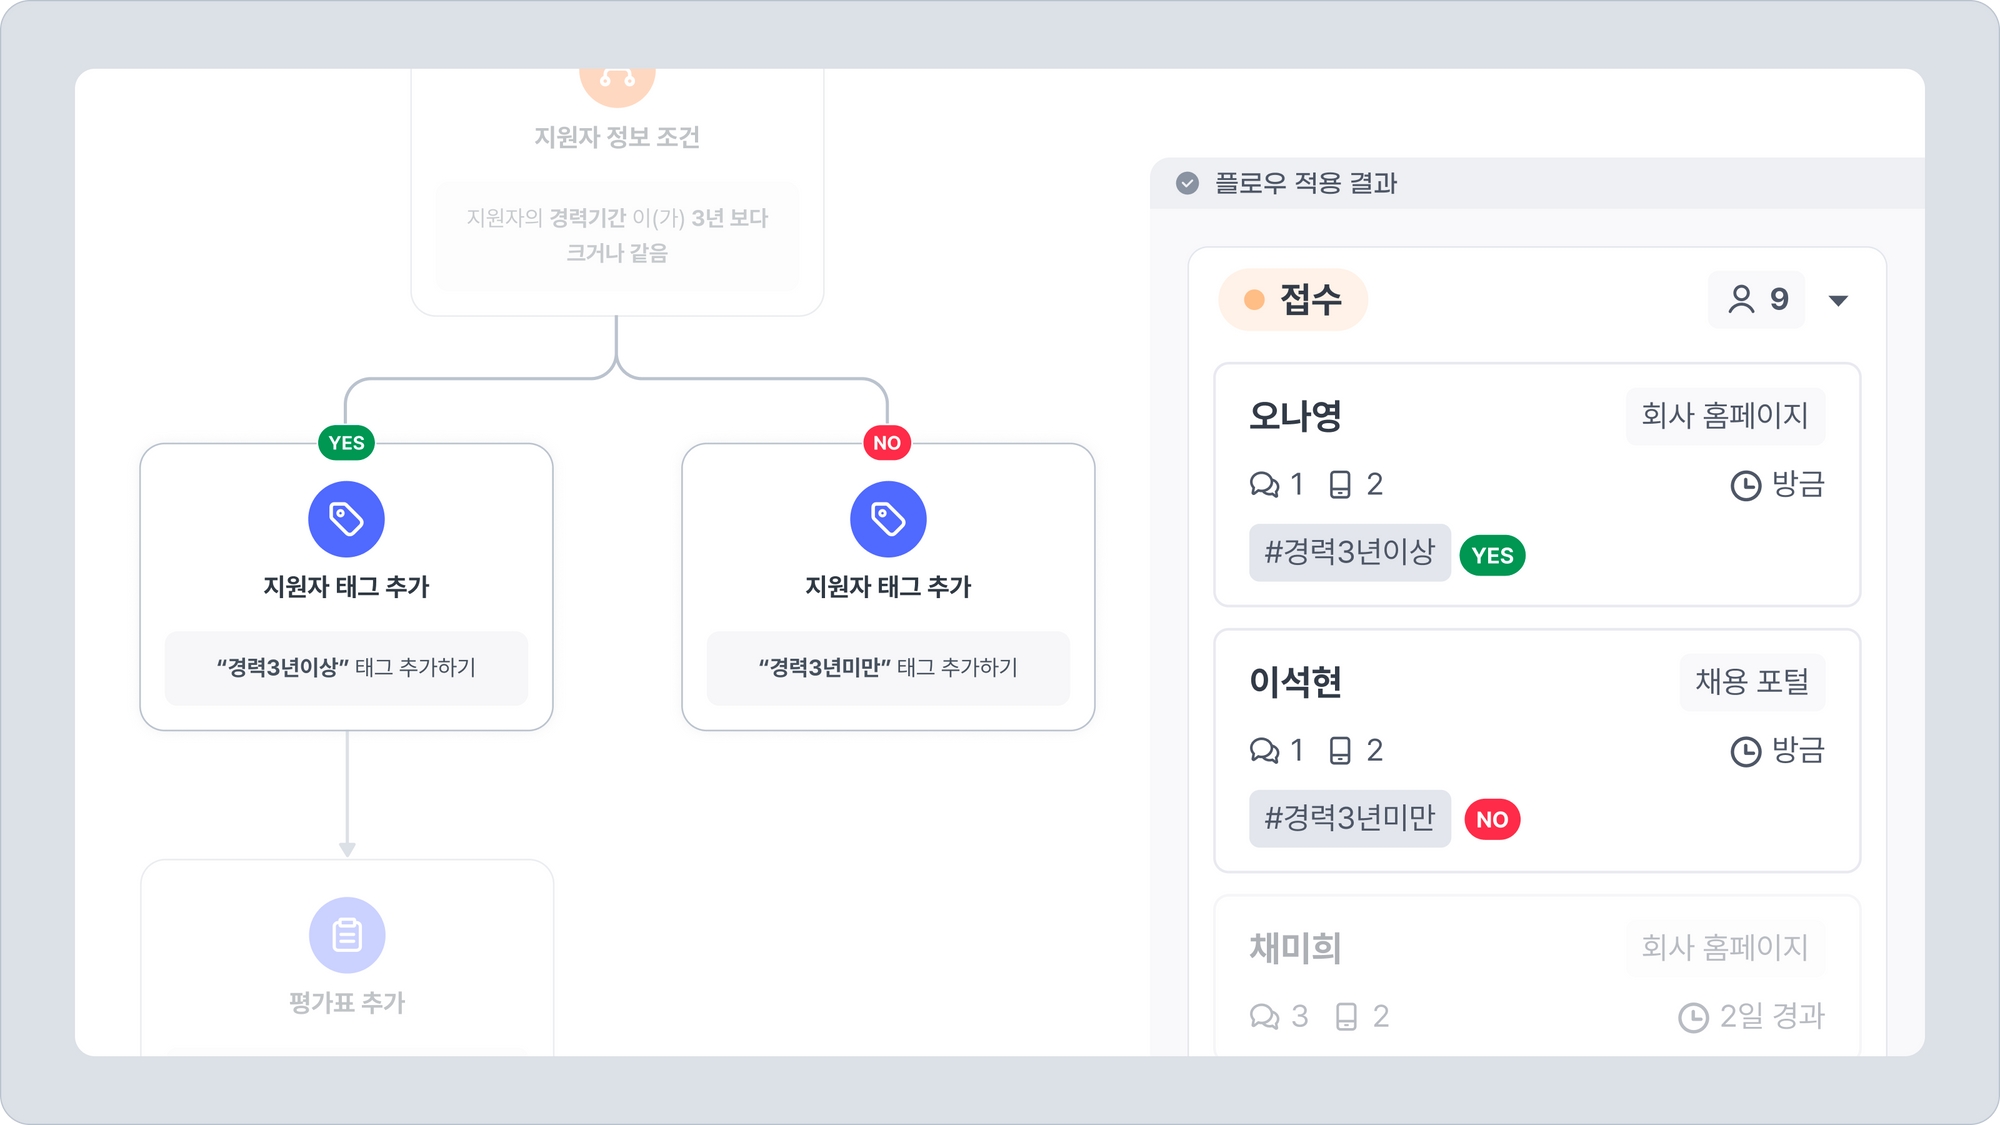
Task: Click the clock icon on 오나영 card
Action: point(1745,486)
